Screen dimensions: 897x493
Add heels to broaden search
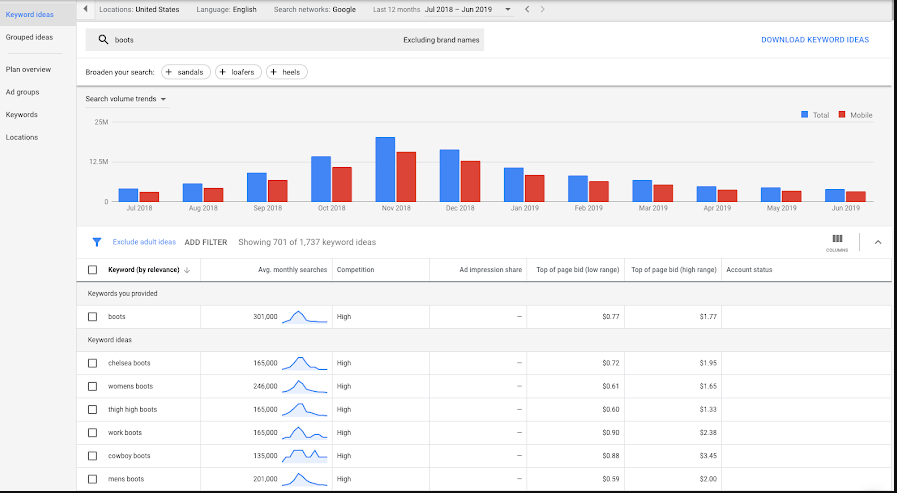(x=287, y=72)
